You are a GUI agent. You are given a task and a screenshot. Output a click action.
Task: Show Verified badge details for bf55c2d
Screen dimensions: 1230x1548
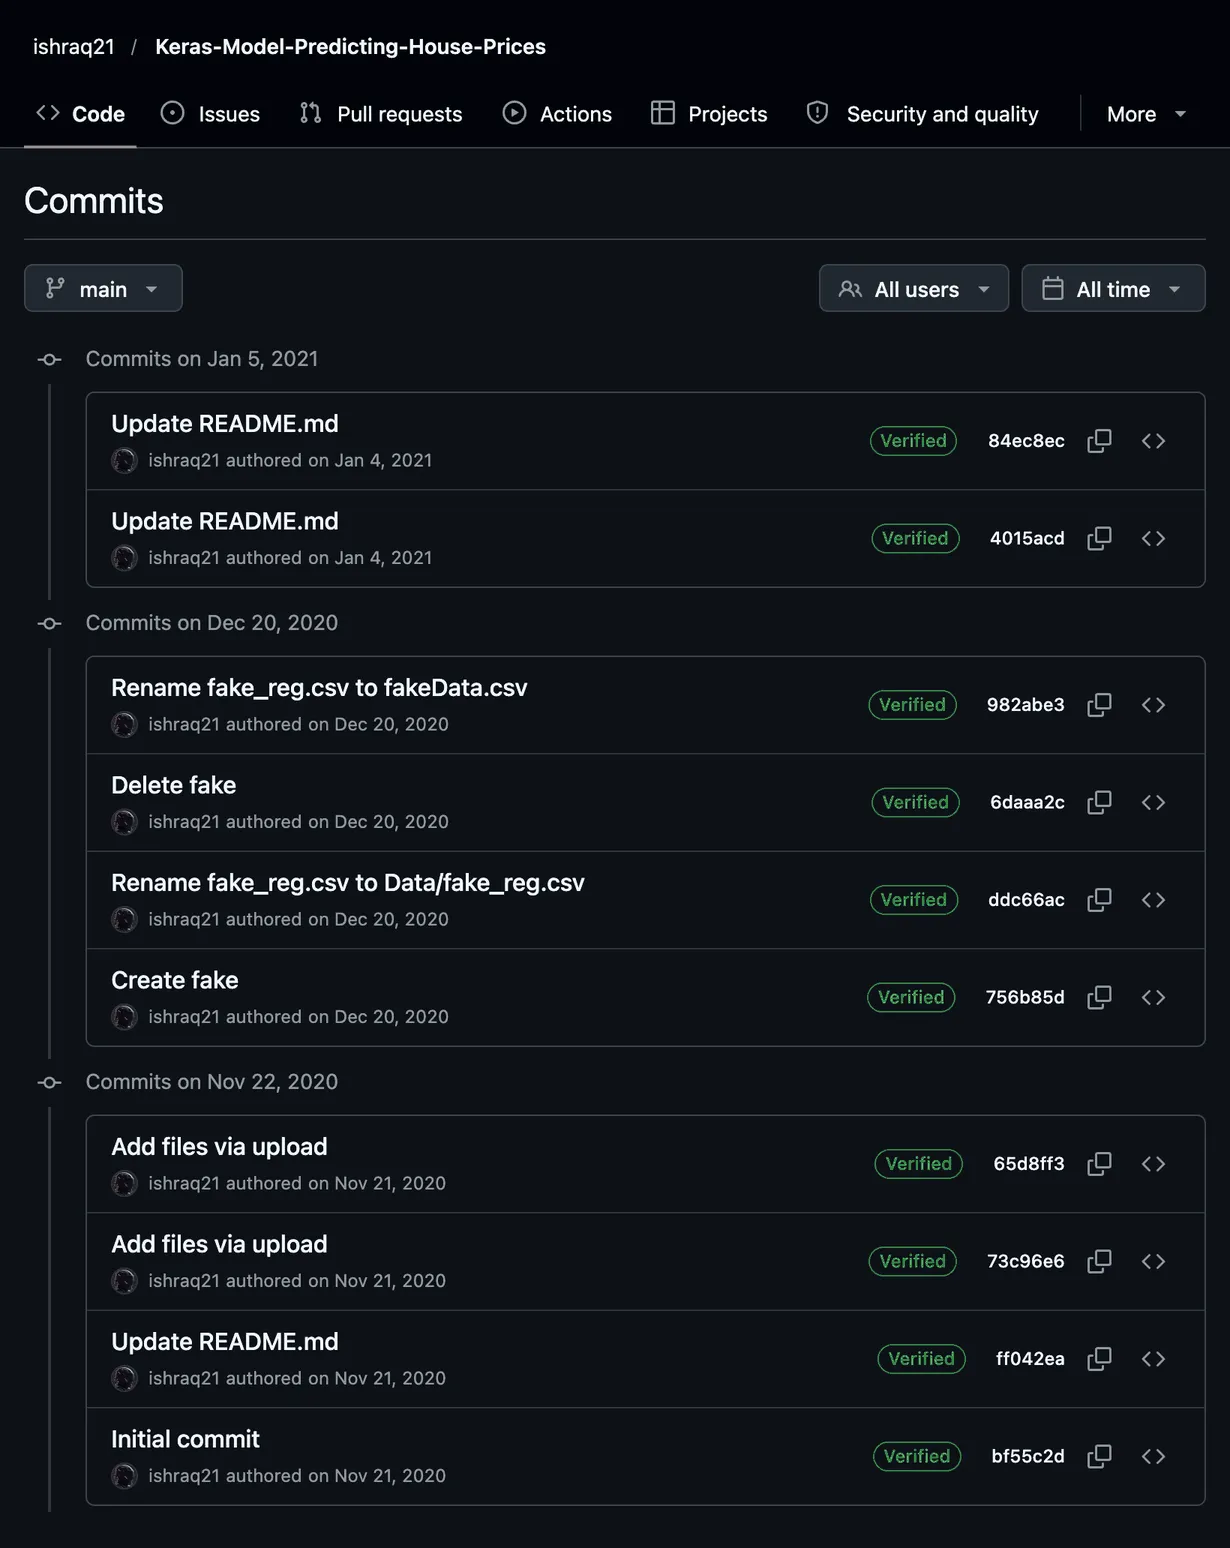point(916,1456)
